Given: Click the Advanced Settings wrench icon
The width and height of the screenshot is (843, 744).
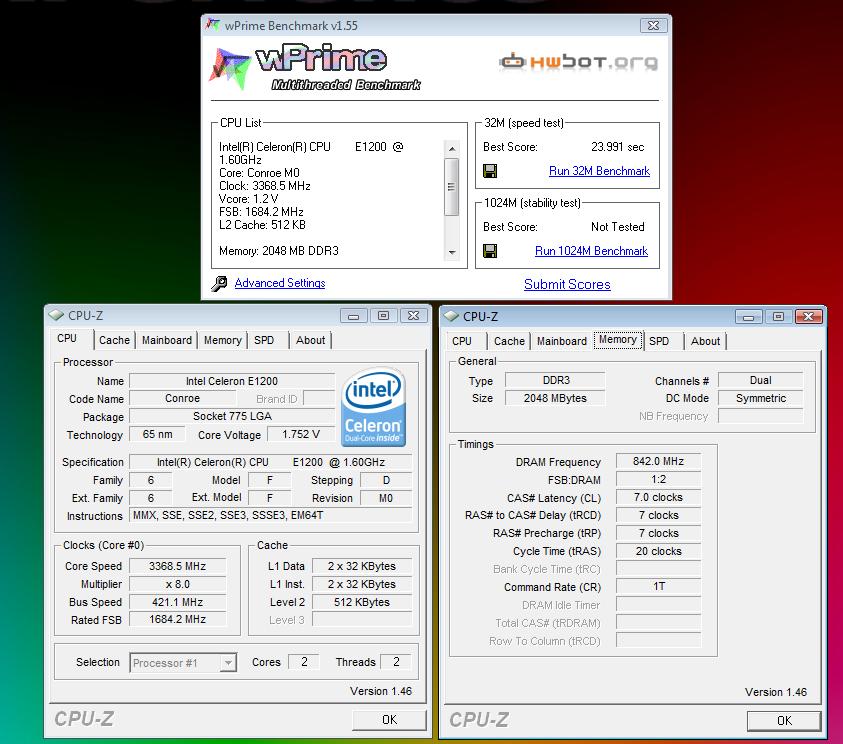Looking at the screenshot, I should (219, 283).
